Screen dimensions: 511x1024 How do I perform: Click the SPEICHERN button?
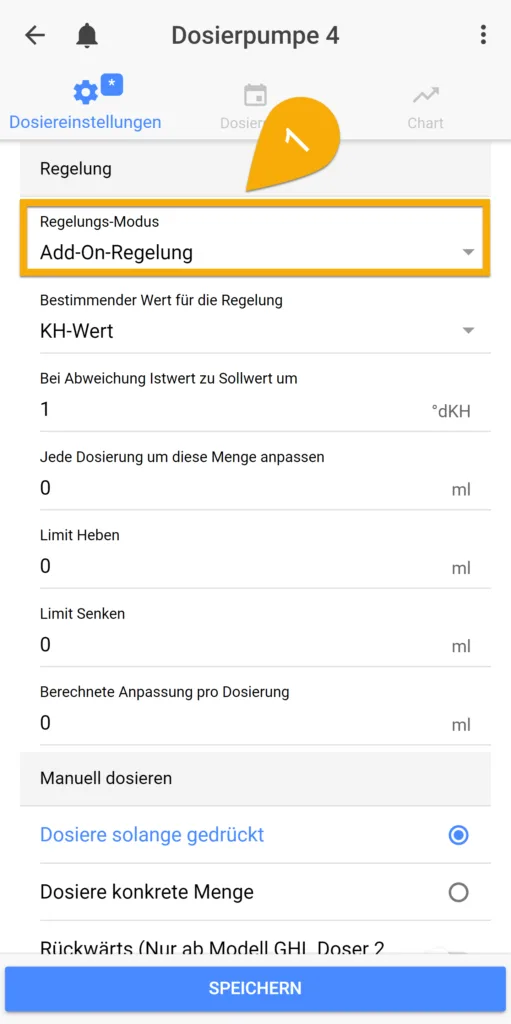point(255,988)
